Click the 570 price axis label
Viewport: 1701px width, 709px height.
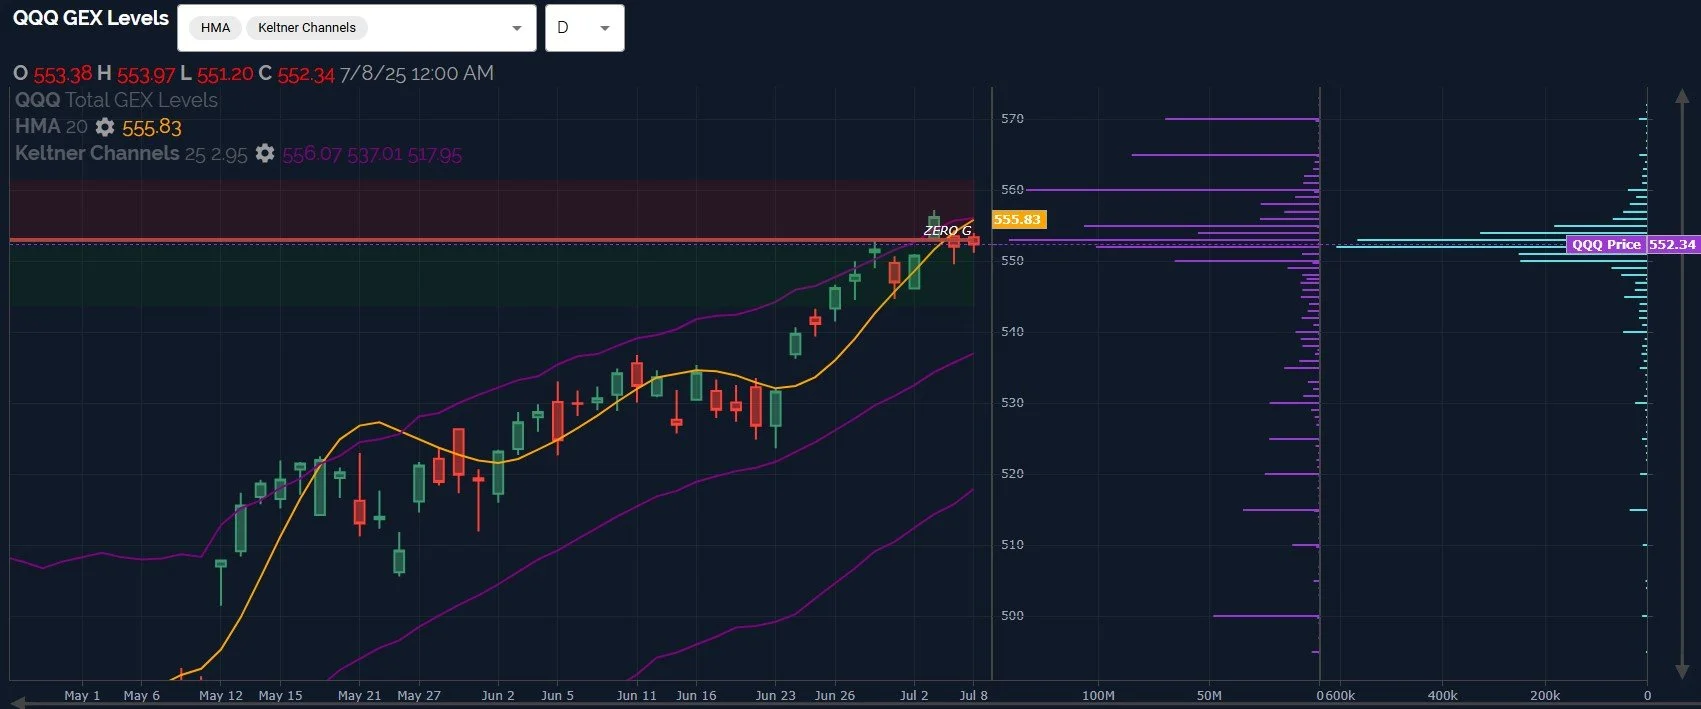(x=1012, y=119)
